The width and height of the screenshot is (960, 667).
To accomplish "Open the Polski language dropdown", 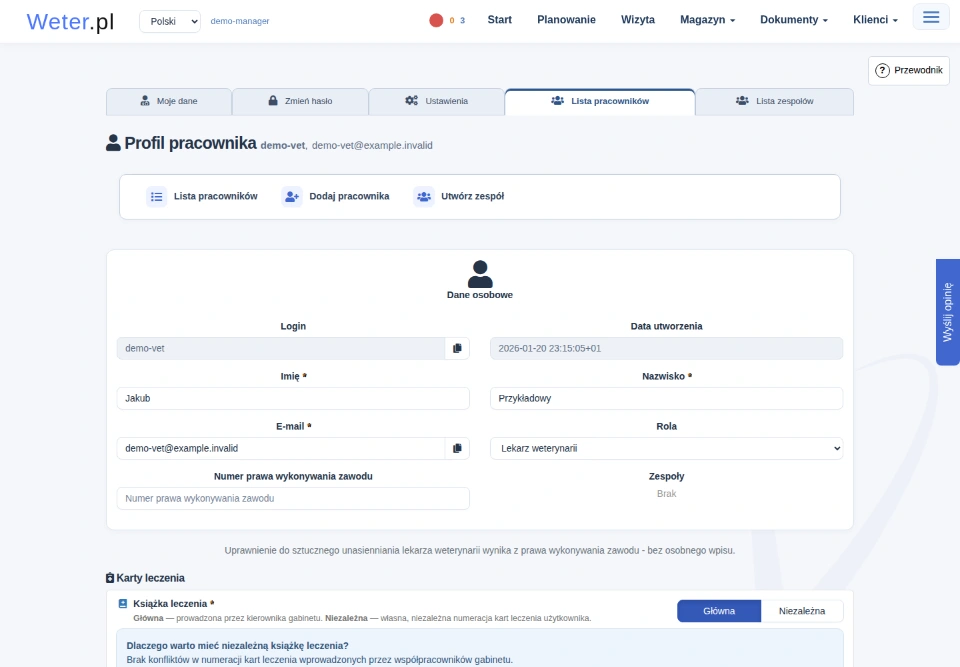I will 170,21.
